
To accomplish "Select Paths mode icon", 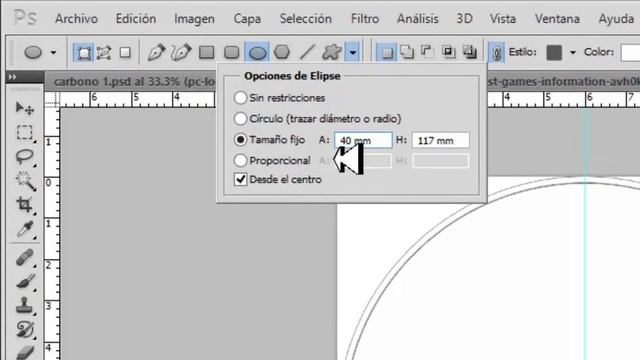I will [x=104, y=53].
